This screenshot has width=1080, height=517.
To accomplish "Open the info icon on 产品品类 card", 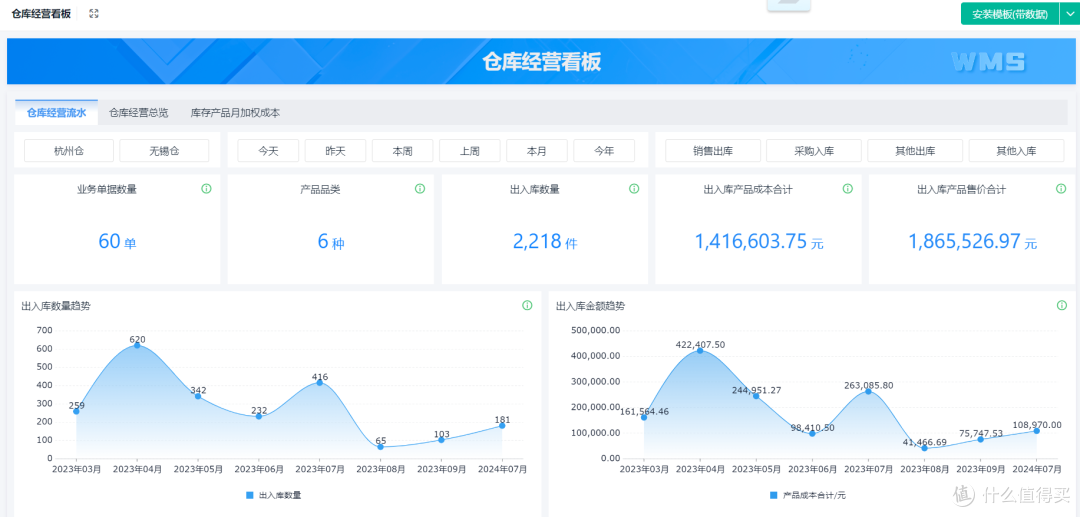I will pos(420,189).
